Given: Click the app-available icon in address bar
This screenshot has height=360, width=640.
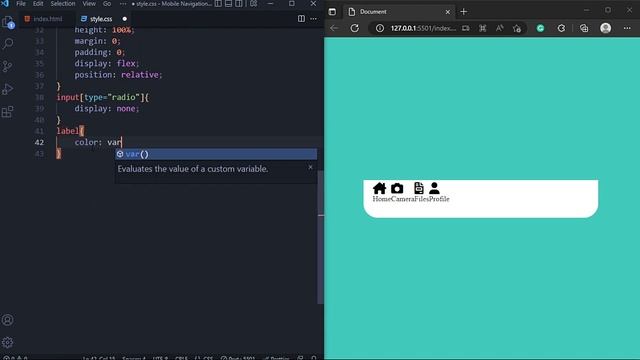Looking at the screenshot, I should (466, 28).
